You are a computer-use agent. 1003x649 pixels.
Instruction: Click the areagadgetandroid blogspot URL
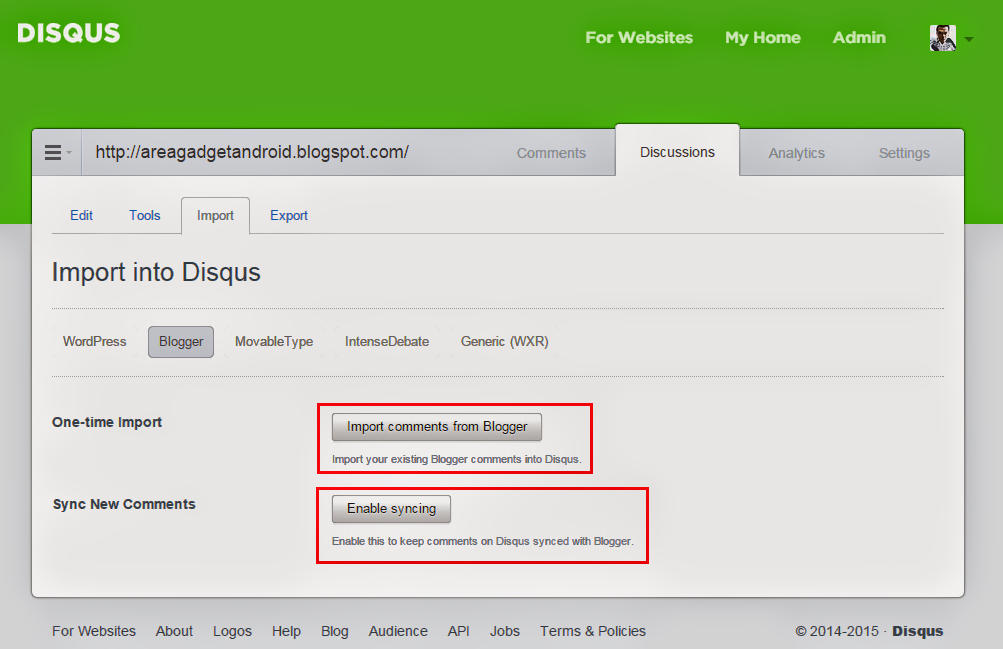[x=252, y=152]
